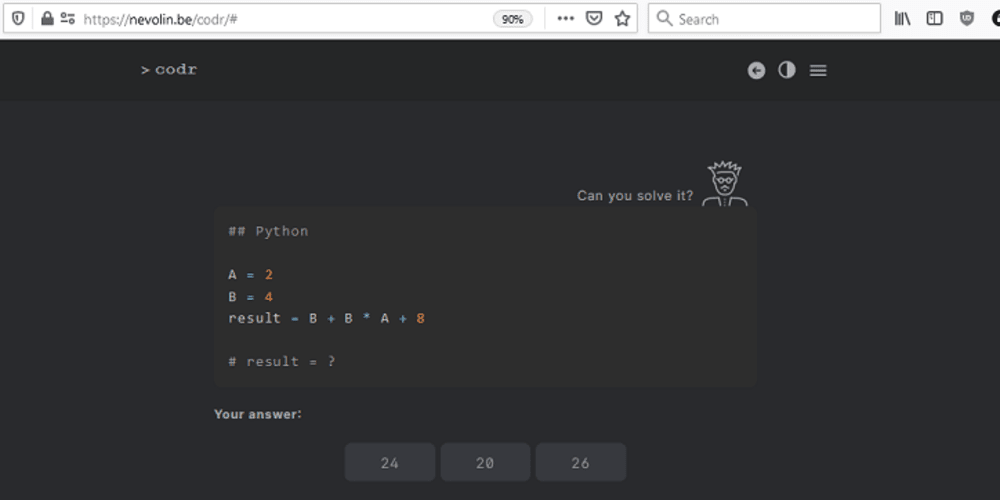
Task: Toggle the dark/light contrast theme icon
Action: [787, 70]
